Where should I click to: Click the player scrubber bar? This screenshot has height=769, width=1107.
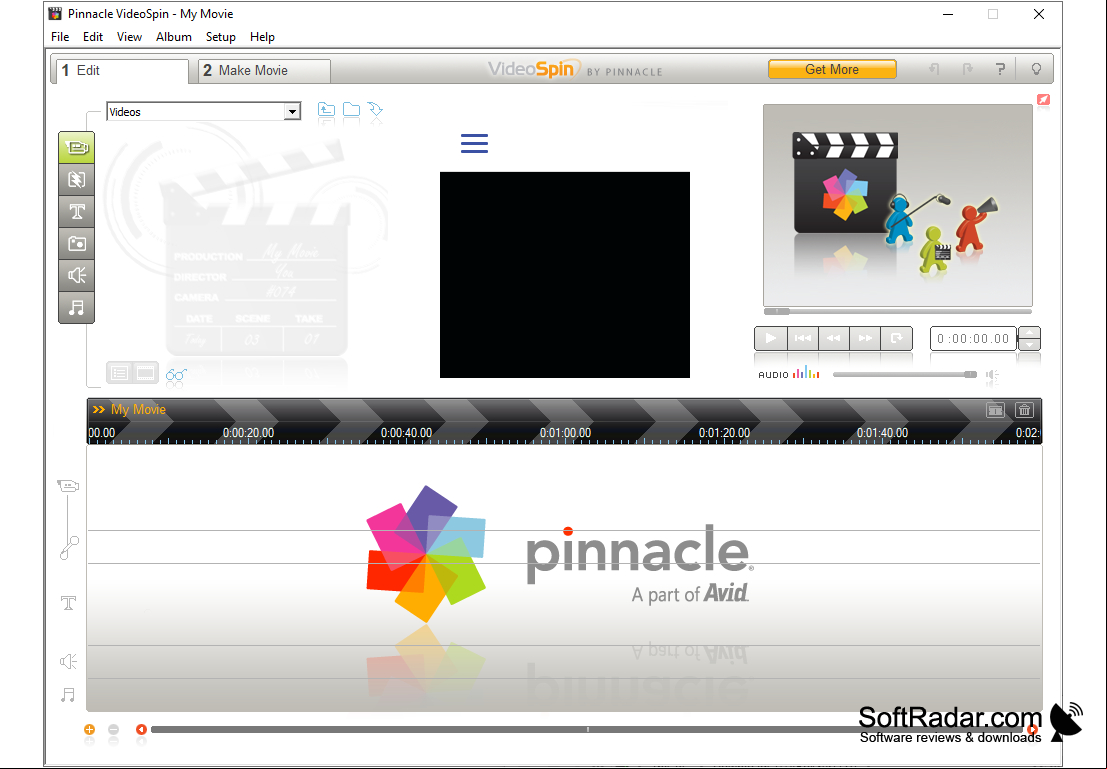coord(898,311)
